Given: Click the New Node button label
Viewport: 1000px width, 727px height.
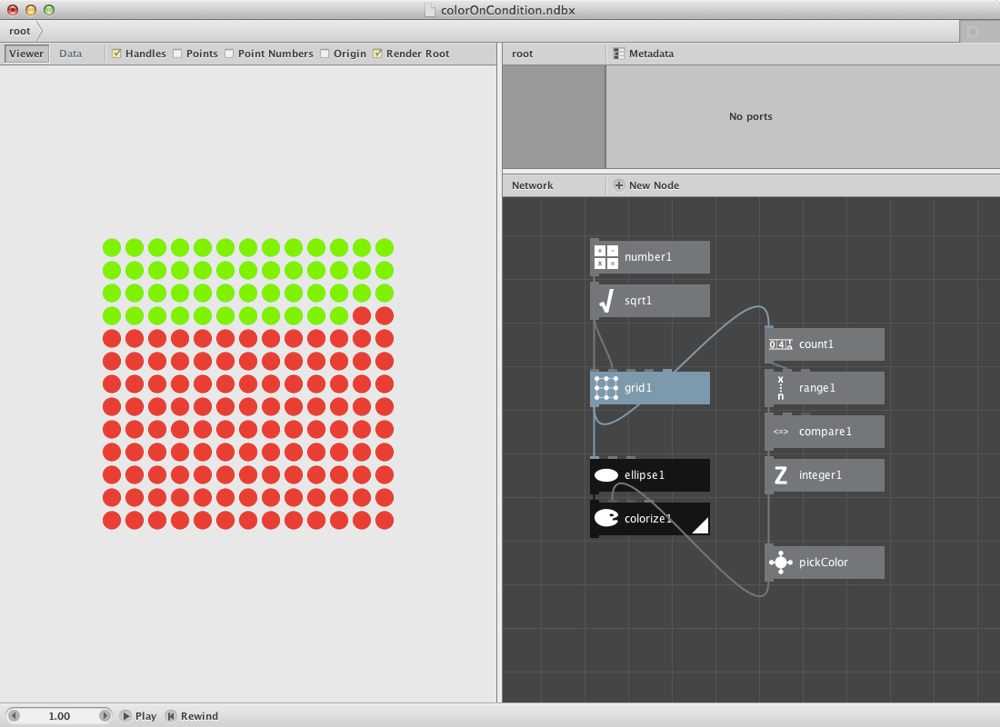Looking at the screenshot, I should (x=654, y=185).
